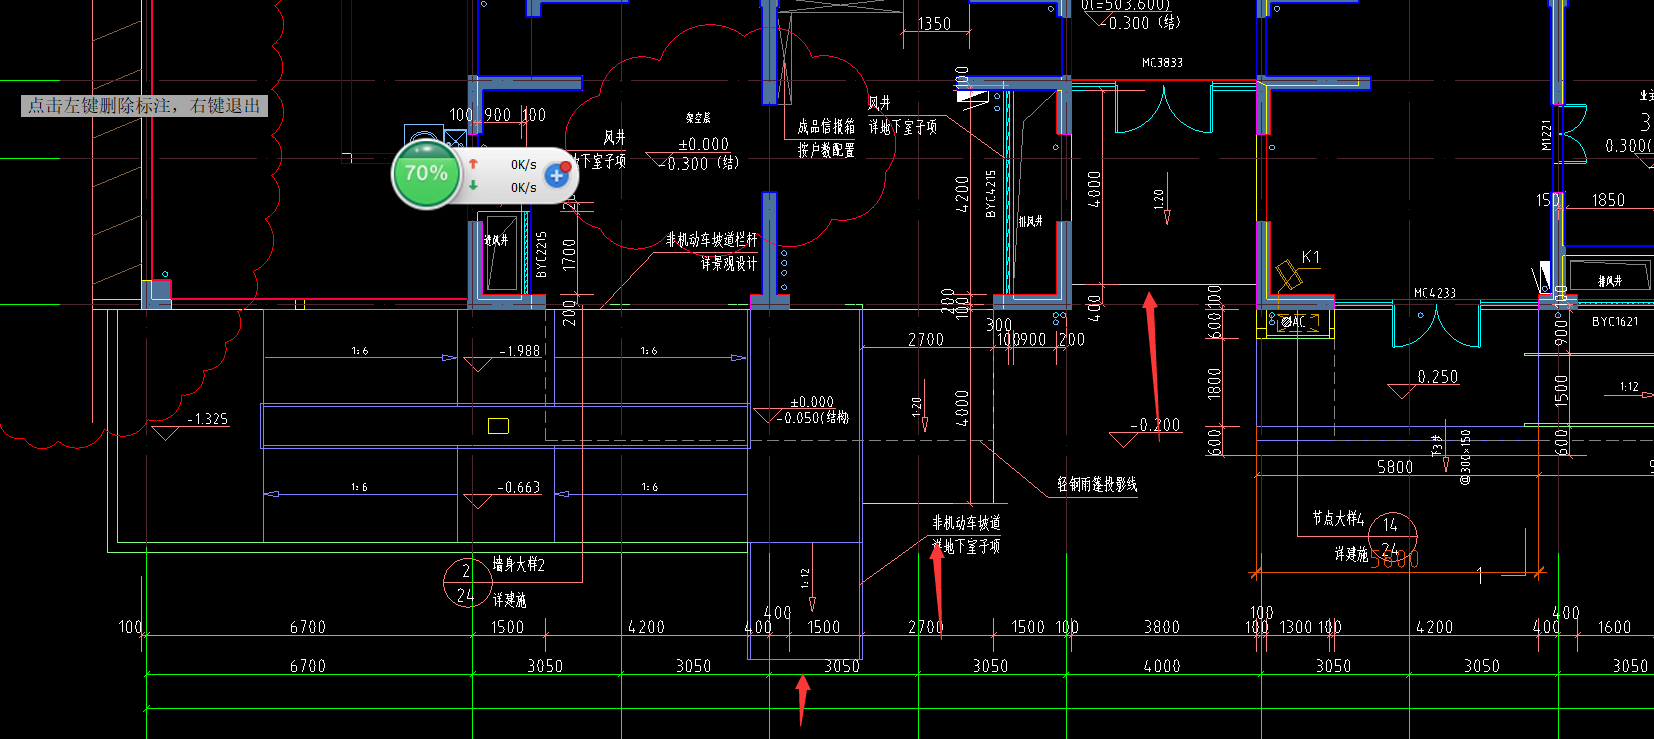Select the 0.250 elevation mark
The image size is (1654, 739).
pos(1438,377)
